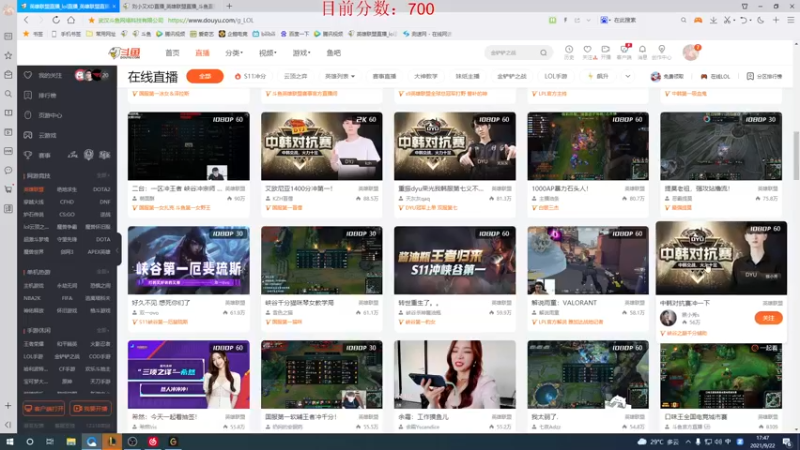The width and height of the screenshot is (800, 450).
Task: Open 赛事 trophy icon in sidebar
Action: click(x=28, y=155)
